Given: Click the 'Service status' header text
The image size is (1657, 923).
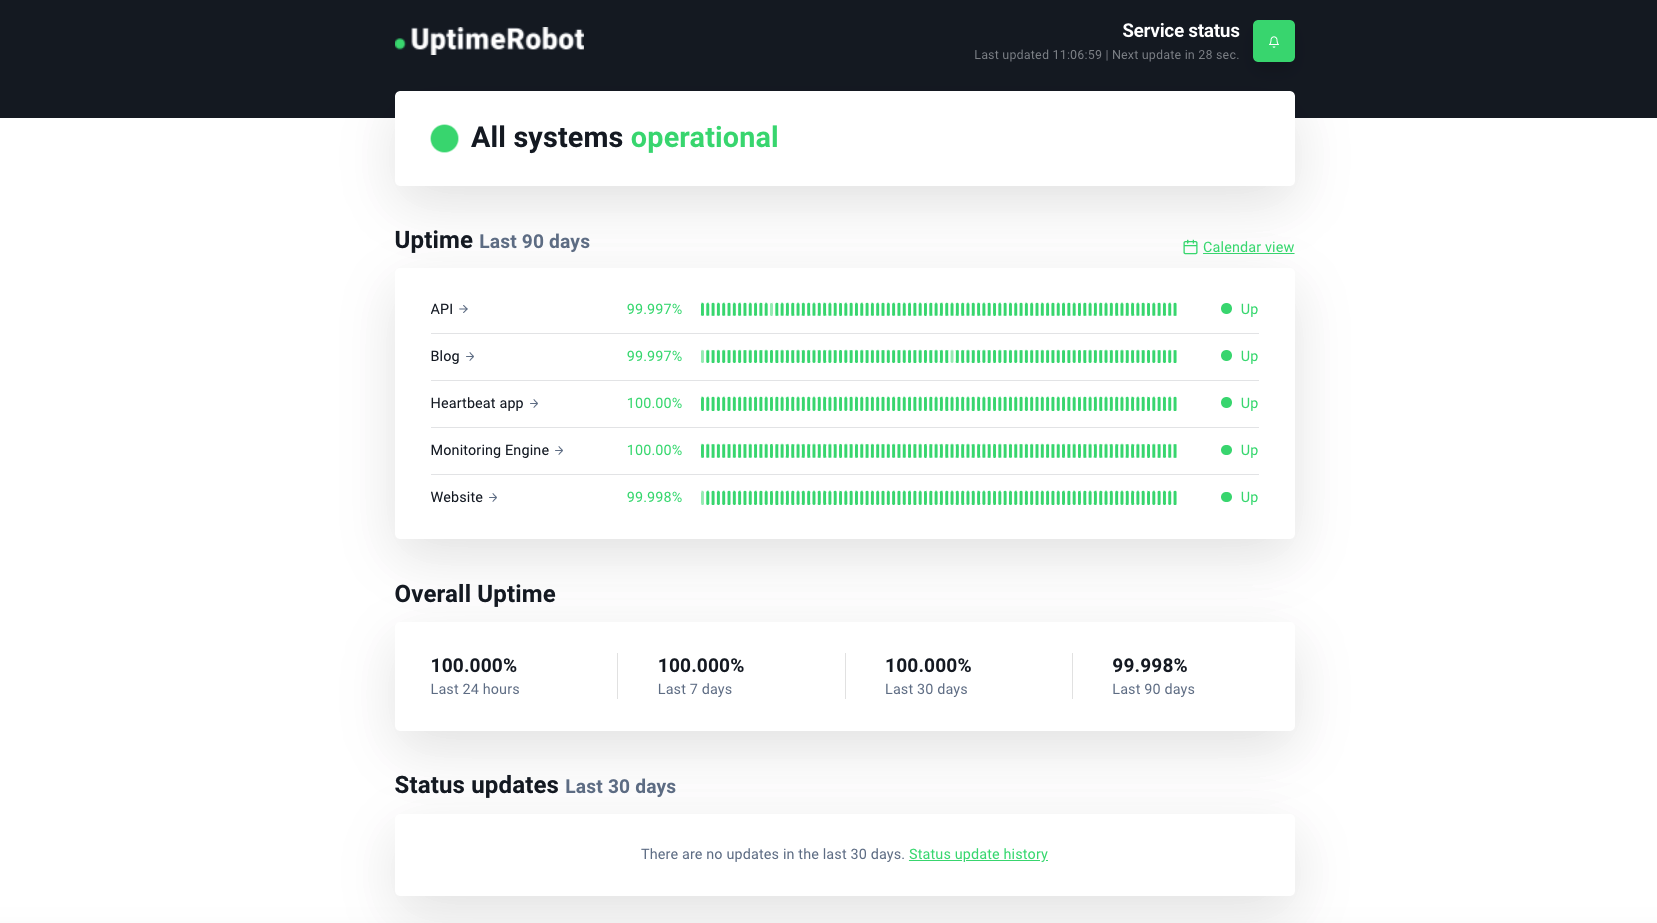Looking at the screenshot, I should point(1180,31).
